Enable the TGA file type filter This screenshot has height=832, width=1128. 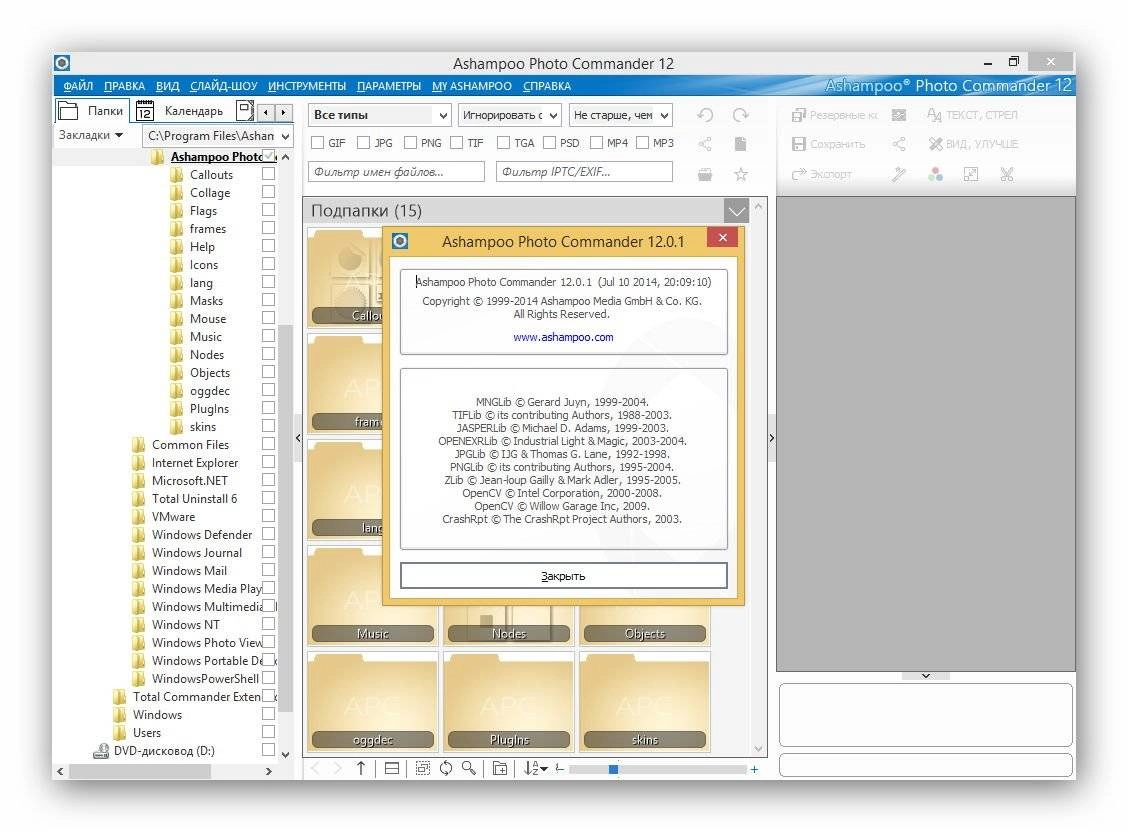(x=504, y=143)
